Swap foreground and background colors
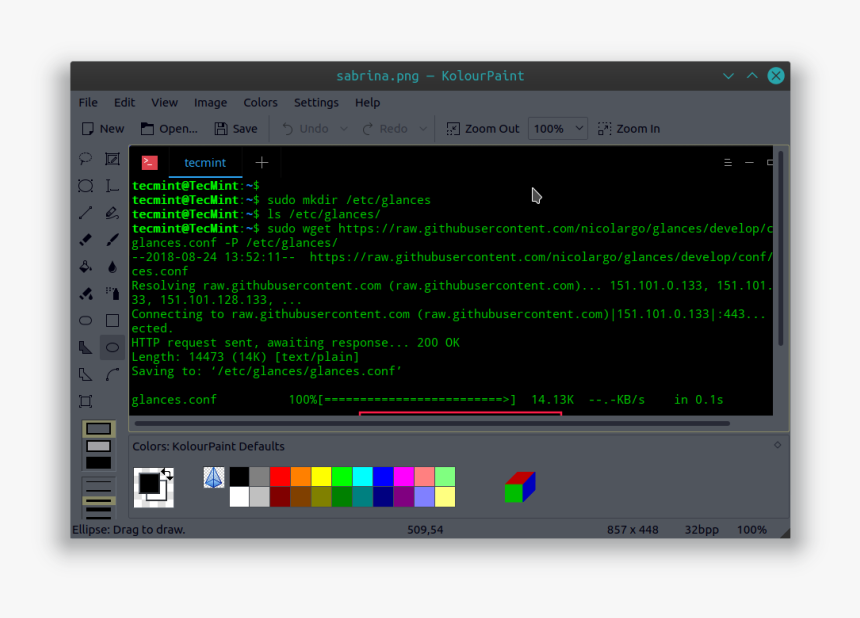The height and width of the screenshot is (618, 860). pyautogui.click(x=167, y=473)
